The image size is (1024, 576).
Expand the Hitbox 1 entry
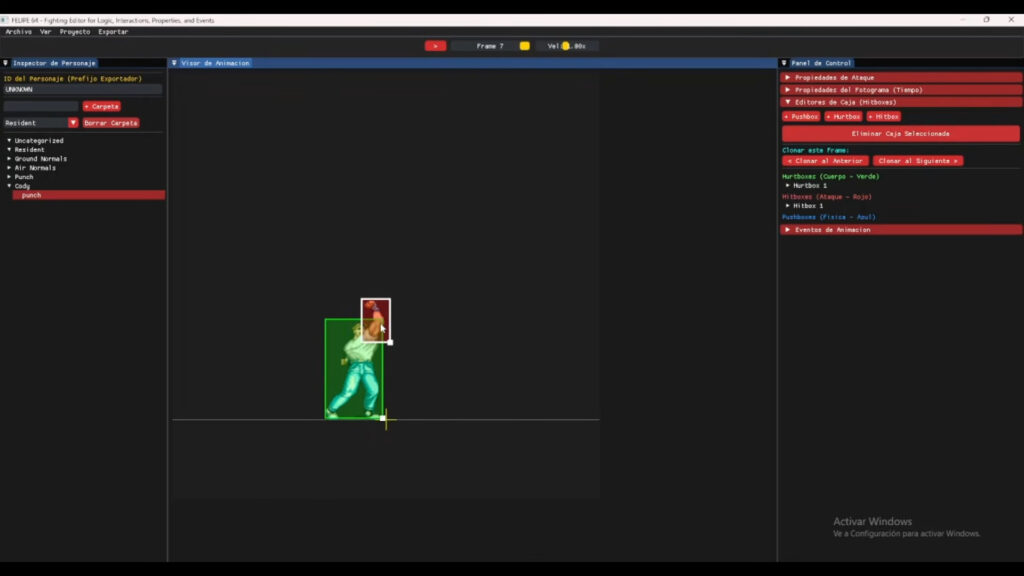(788, 206)
